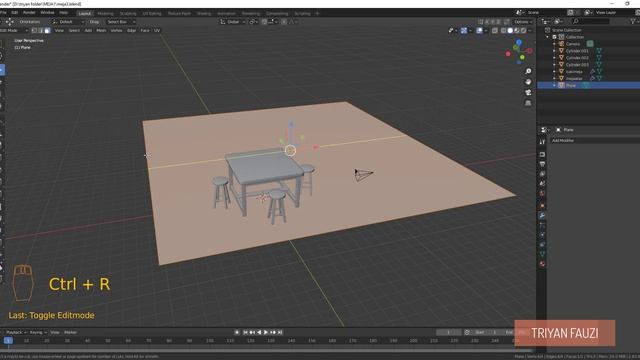Jump to timeline end frame
640x360 pixels.
[x=280, y=333]
